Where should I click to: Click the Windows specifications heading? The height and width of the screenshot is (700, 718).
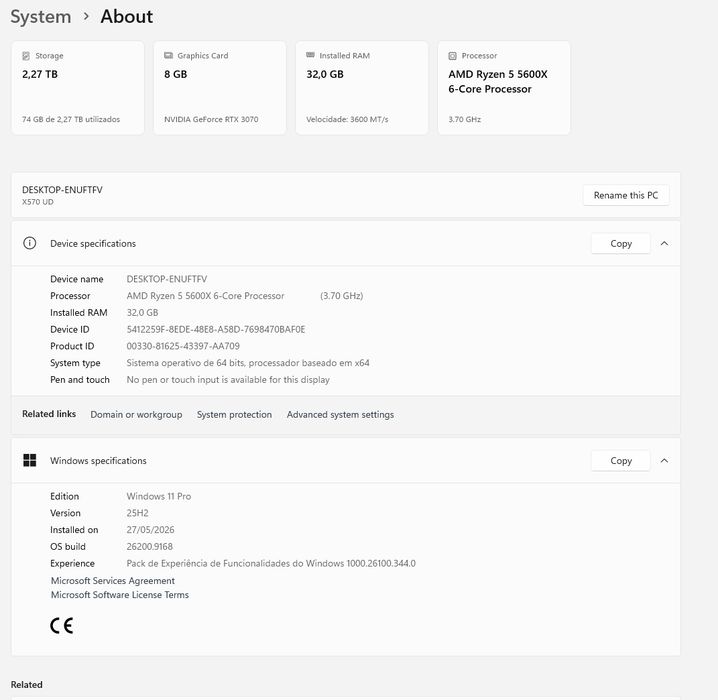[98, 461]
